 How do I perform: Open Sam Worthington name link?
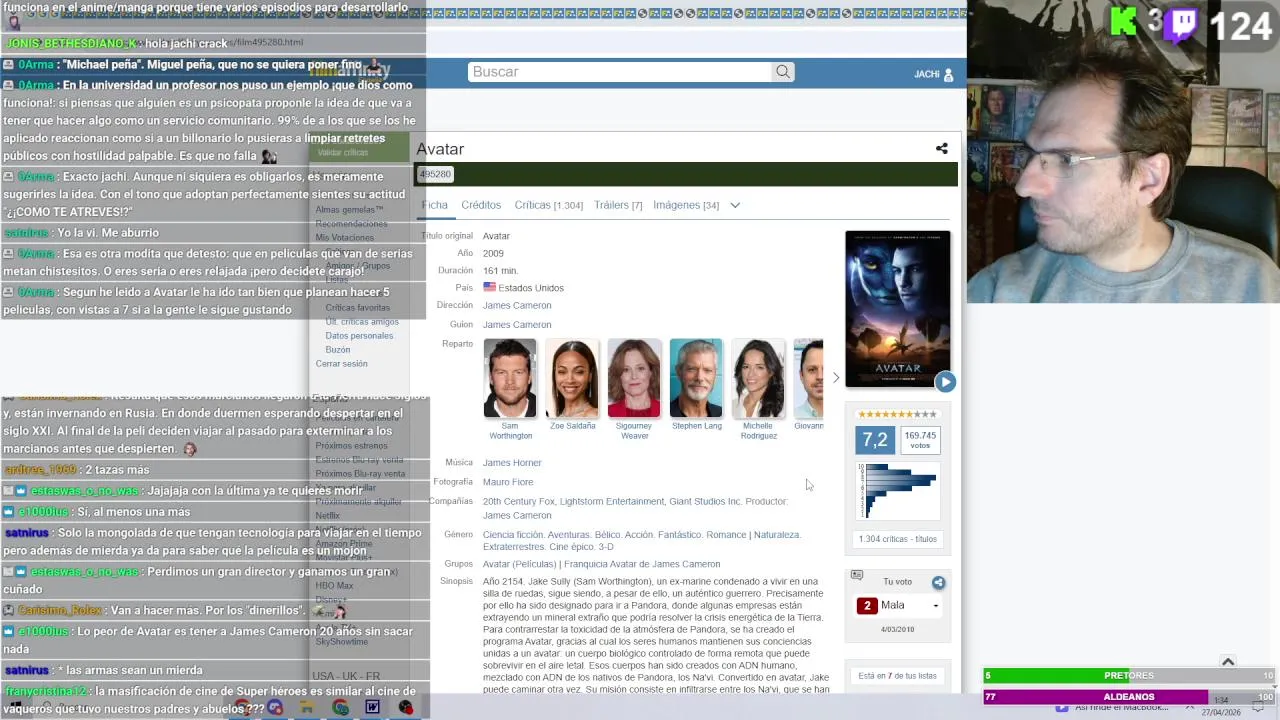click(x=510, y=431)
